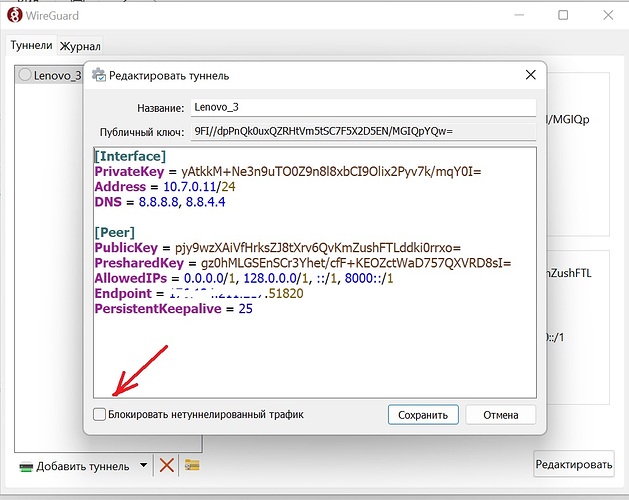Export tunnels to zip folder icon
Screen dimensions: 629x500
tap(192, 465)
